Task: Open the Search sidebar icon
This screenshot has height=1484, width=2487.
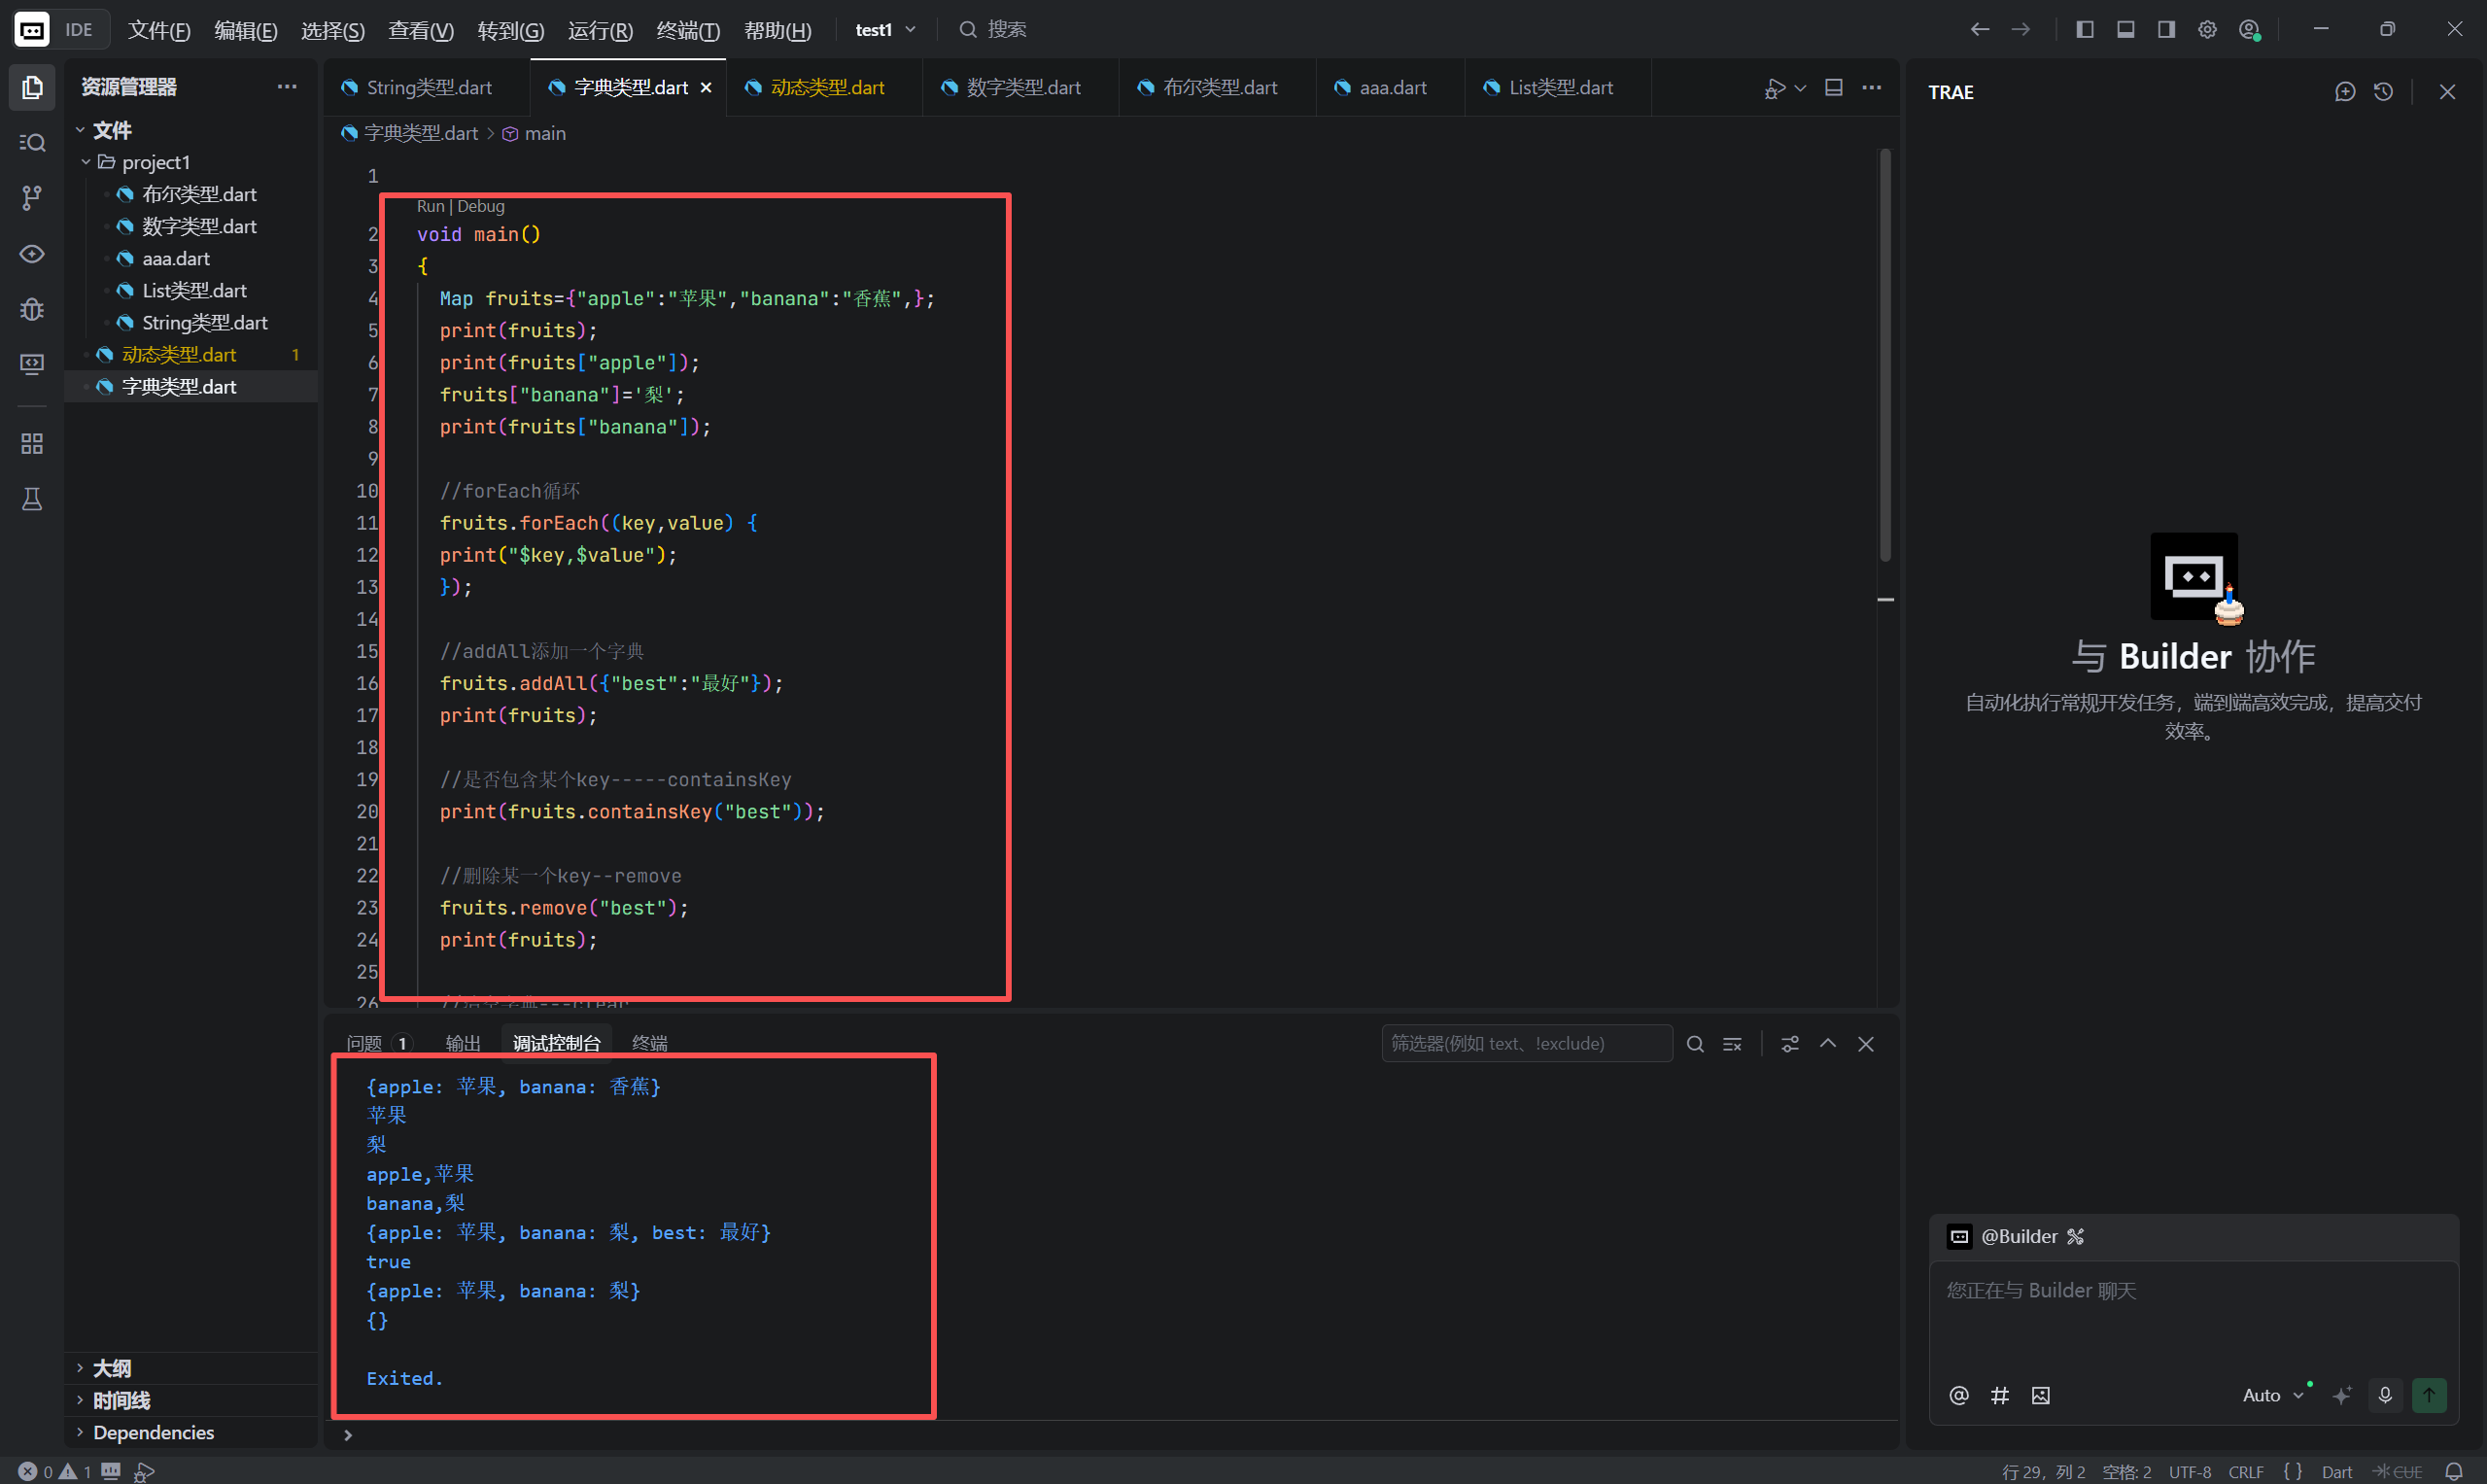Action: (x=32, y=143)
